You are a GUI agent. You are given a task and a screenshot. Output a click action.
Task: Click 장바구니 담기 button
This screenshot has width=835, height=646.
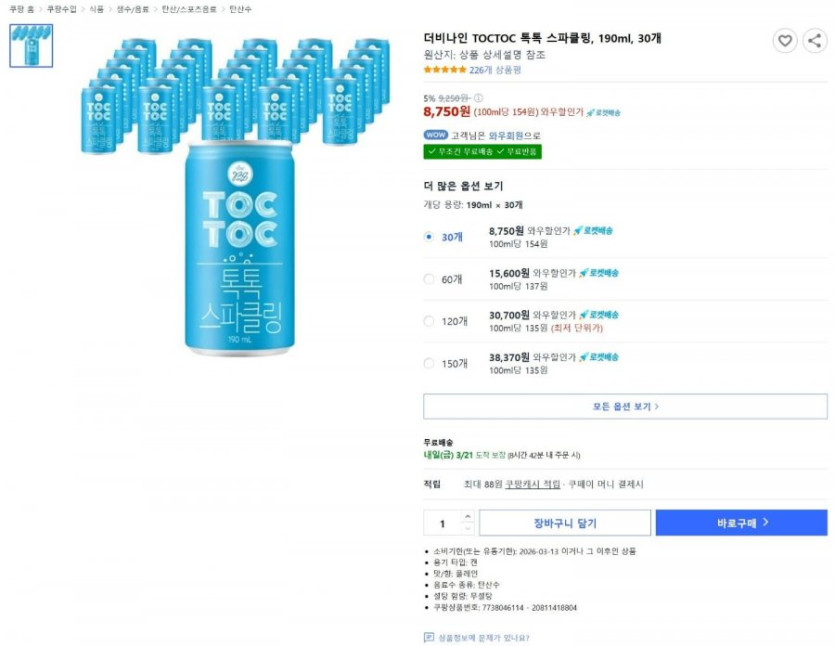pyautogui.click(x=564, y=522)
